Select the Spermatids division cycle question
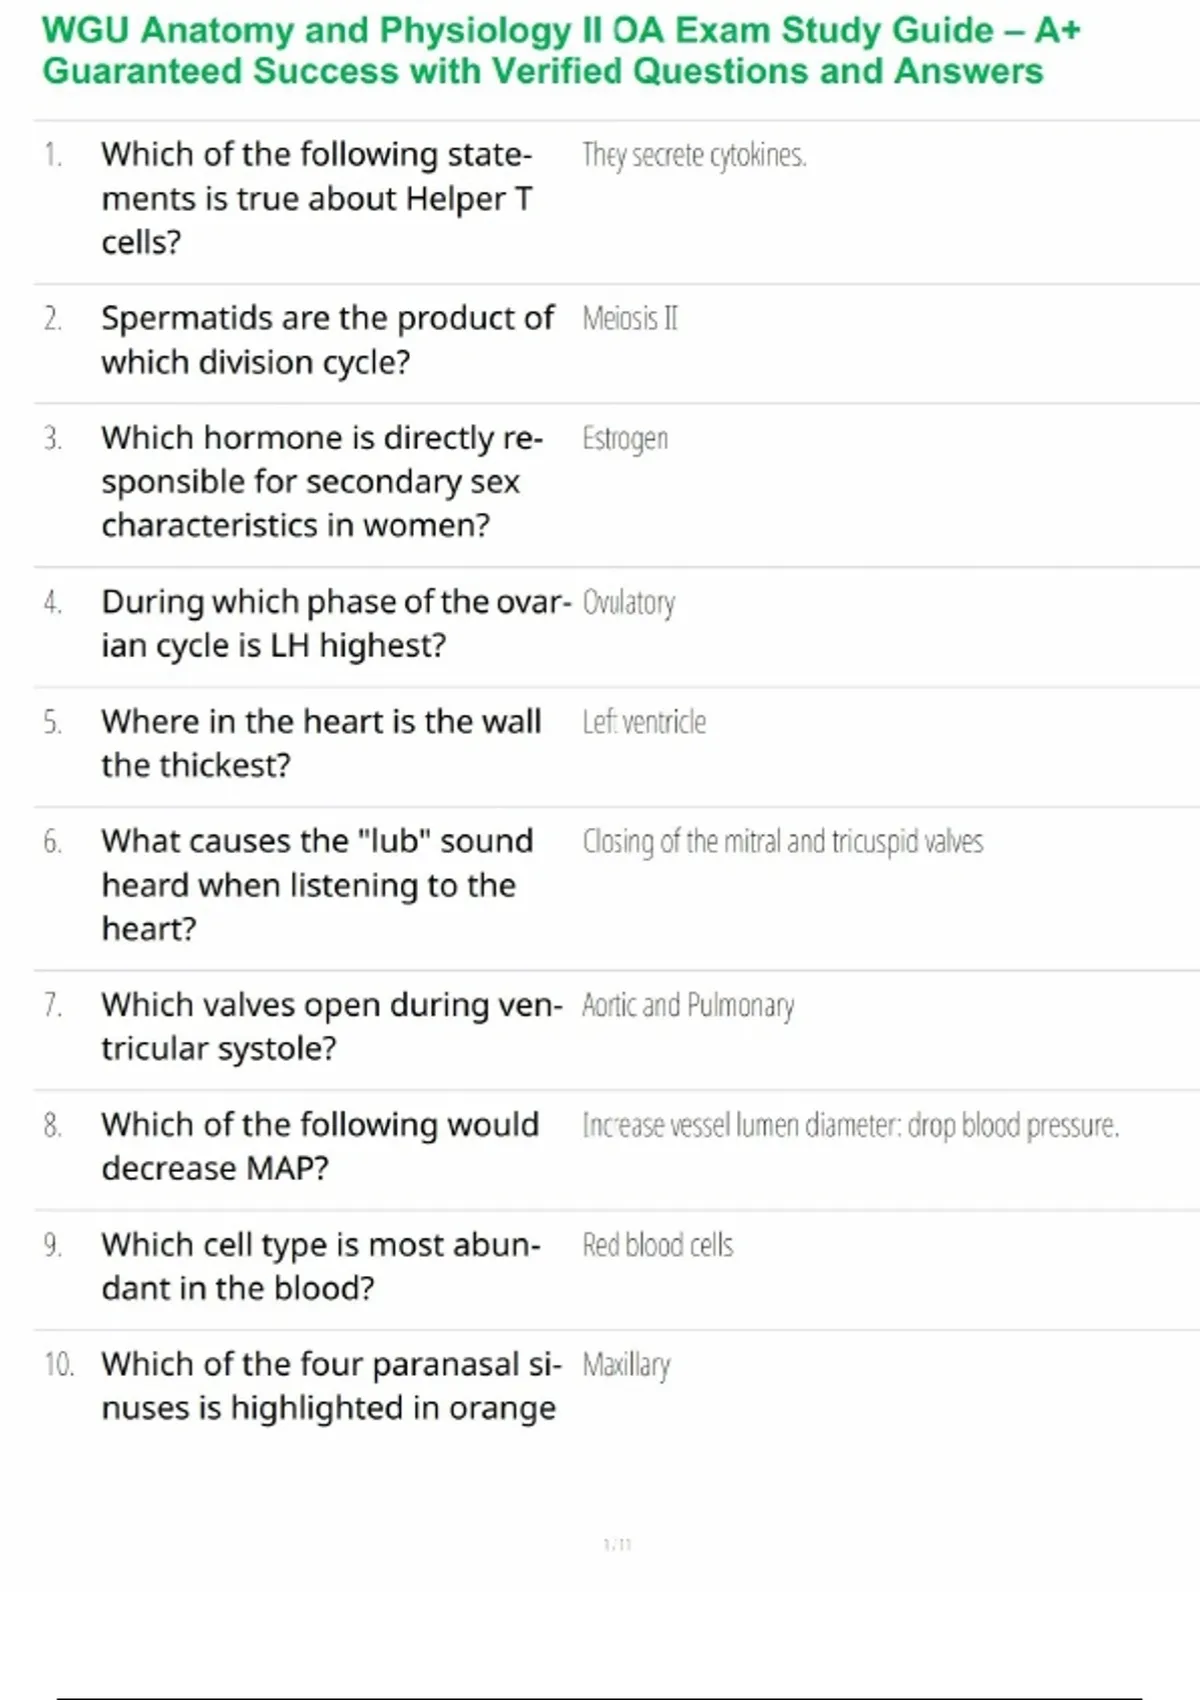The width and height of the screenshot is (1200, 1700). coord(327,340)
